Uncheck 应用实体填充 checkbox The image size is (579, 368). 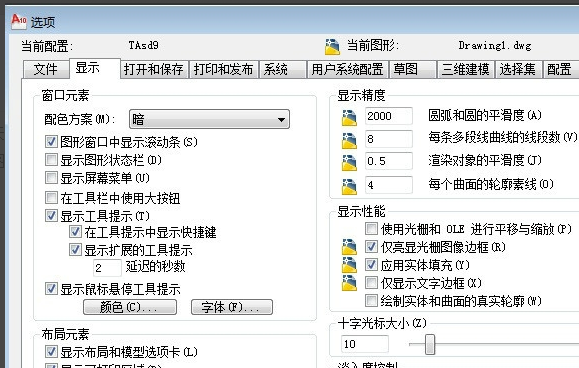pos(371,265)
